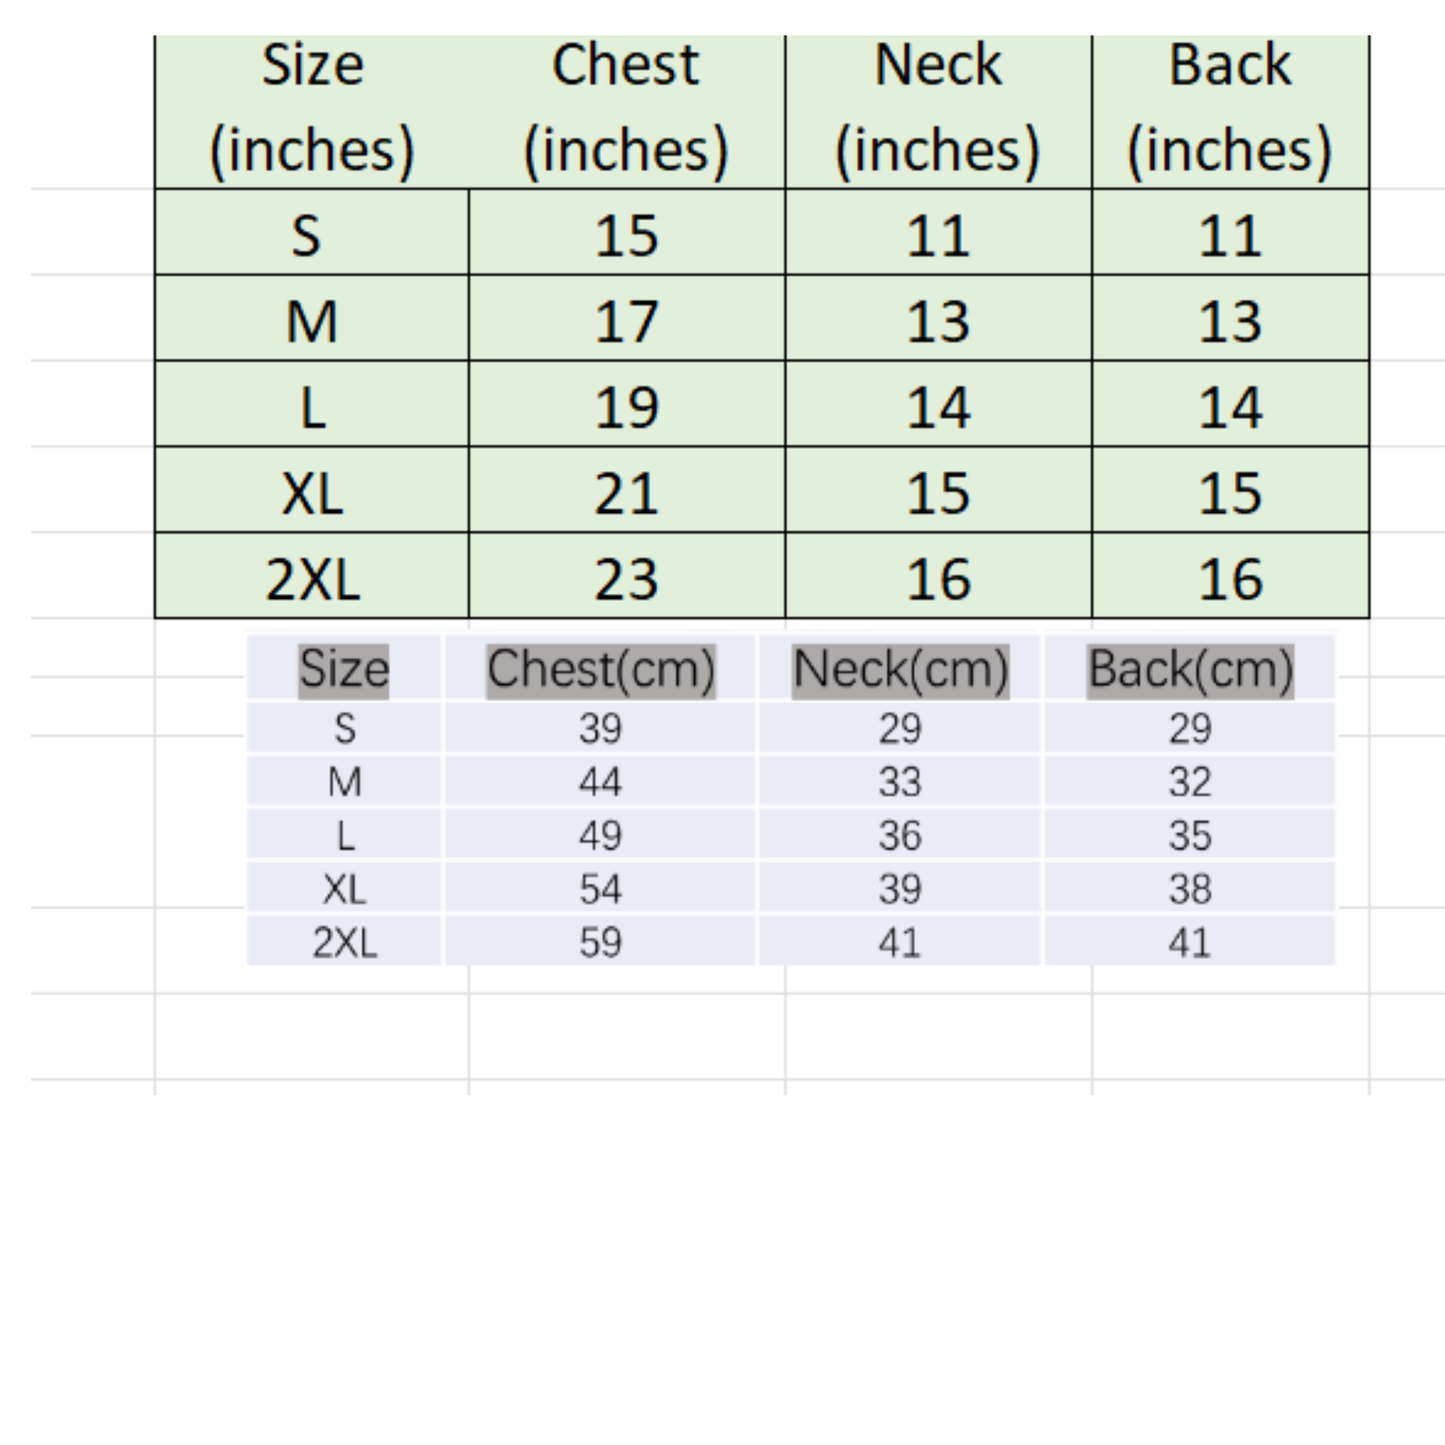Select the chest value 44 in cm table
This screenshot has width=1445, height=1445.
click(x=600, y=782)
